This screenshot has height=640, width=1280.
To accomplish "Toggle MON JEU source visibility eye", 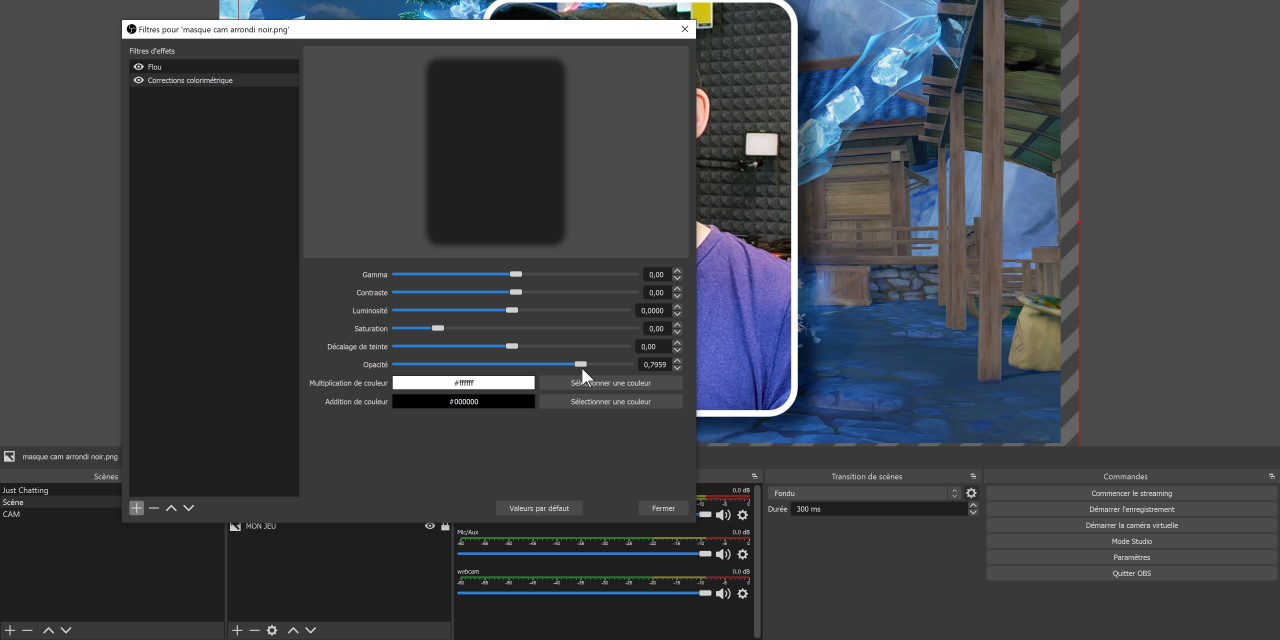I will 430,526.
